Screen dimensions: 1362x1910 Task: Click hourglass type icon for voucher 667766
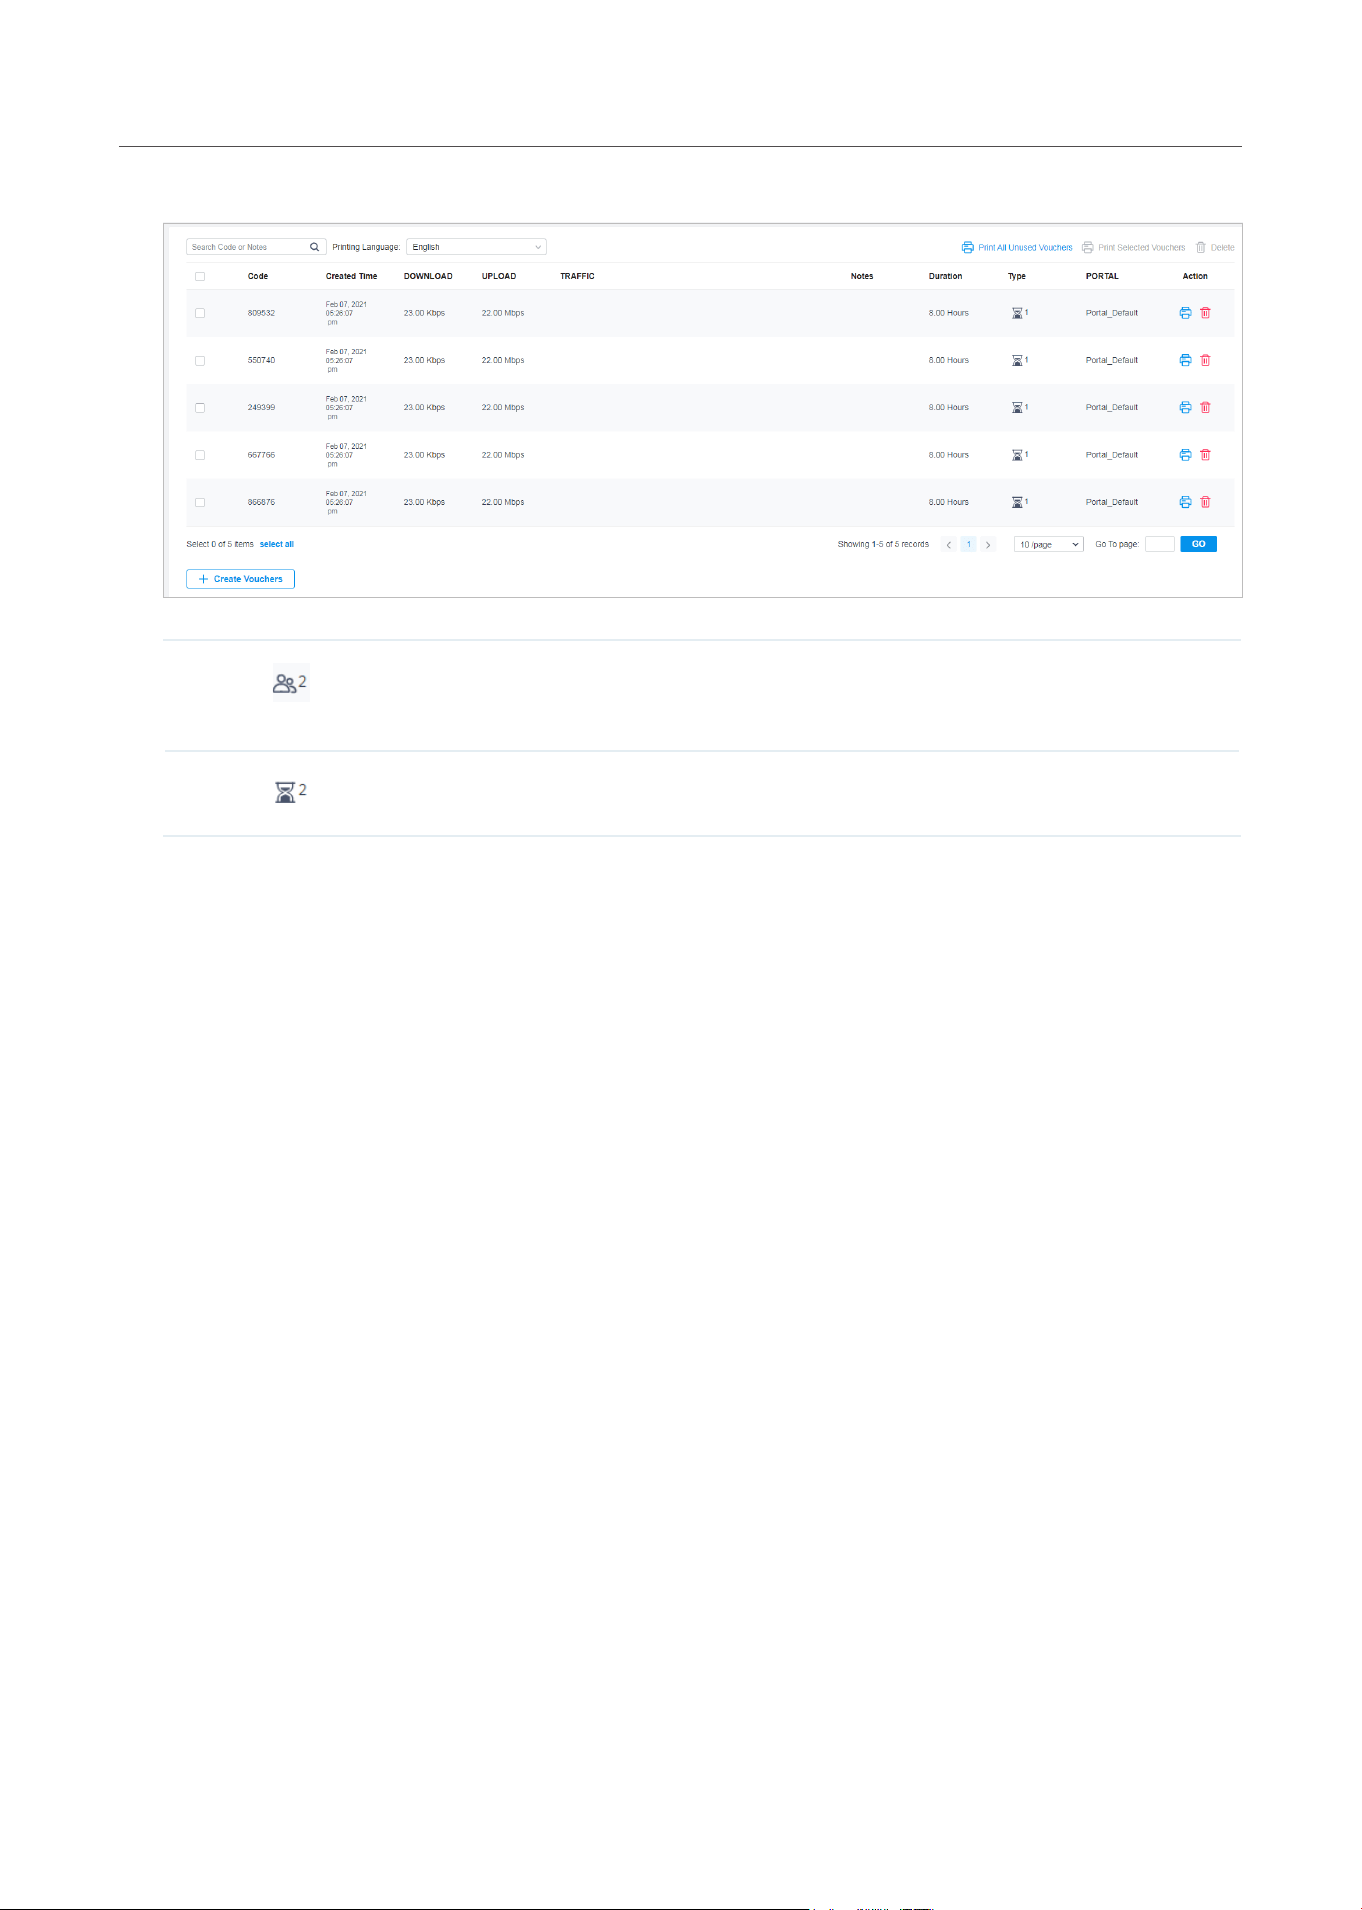pos(1017,455)
